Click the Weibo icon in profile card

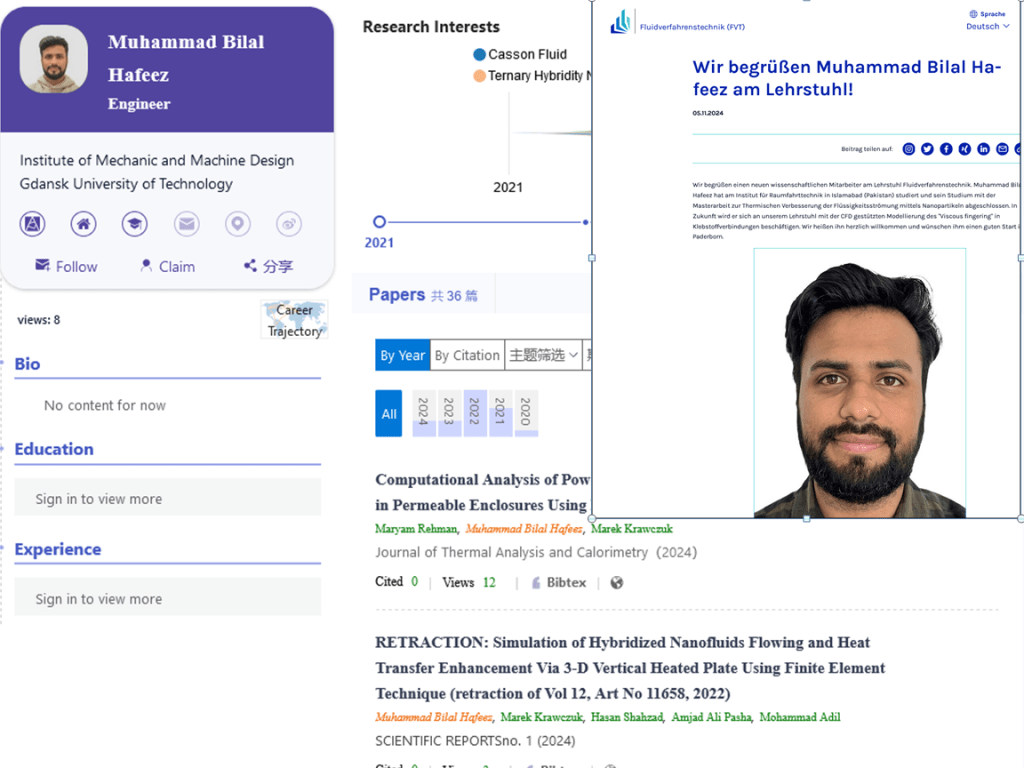coord(289,224)
